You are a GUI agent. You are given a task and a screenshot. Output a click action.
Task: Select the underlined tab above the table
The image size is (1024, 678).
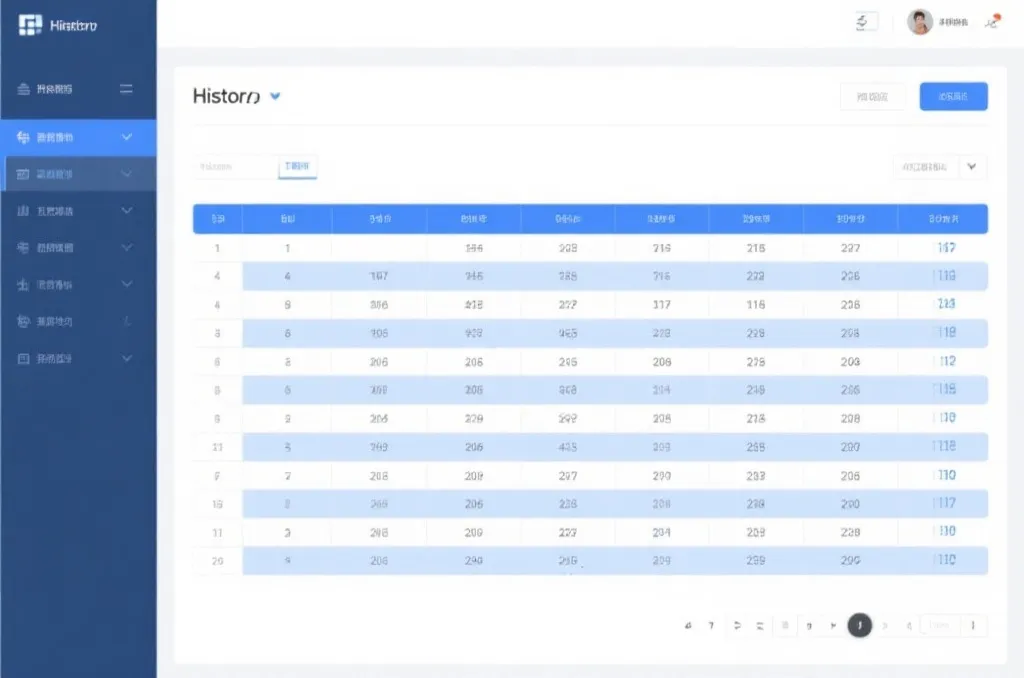[297, 167]
